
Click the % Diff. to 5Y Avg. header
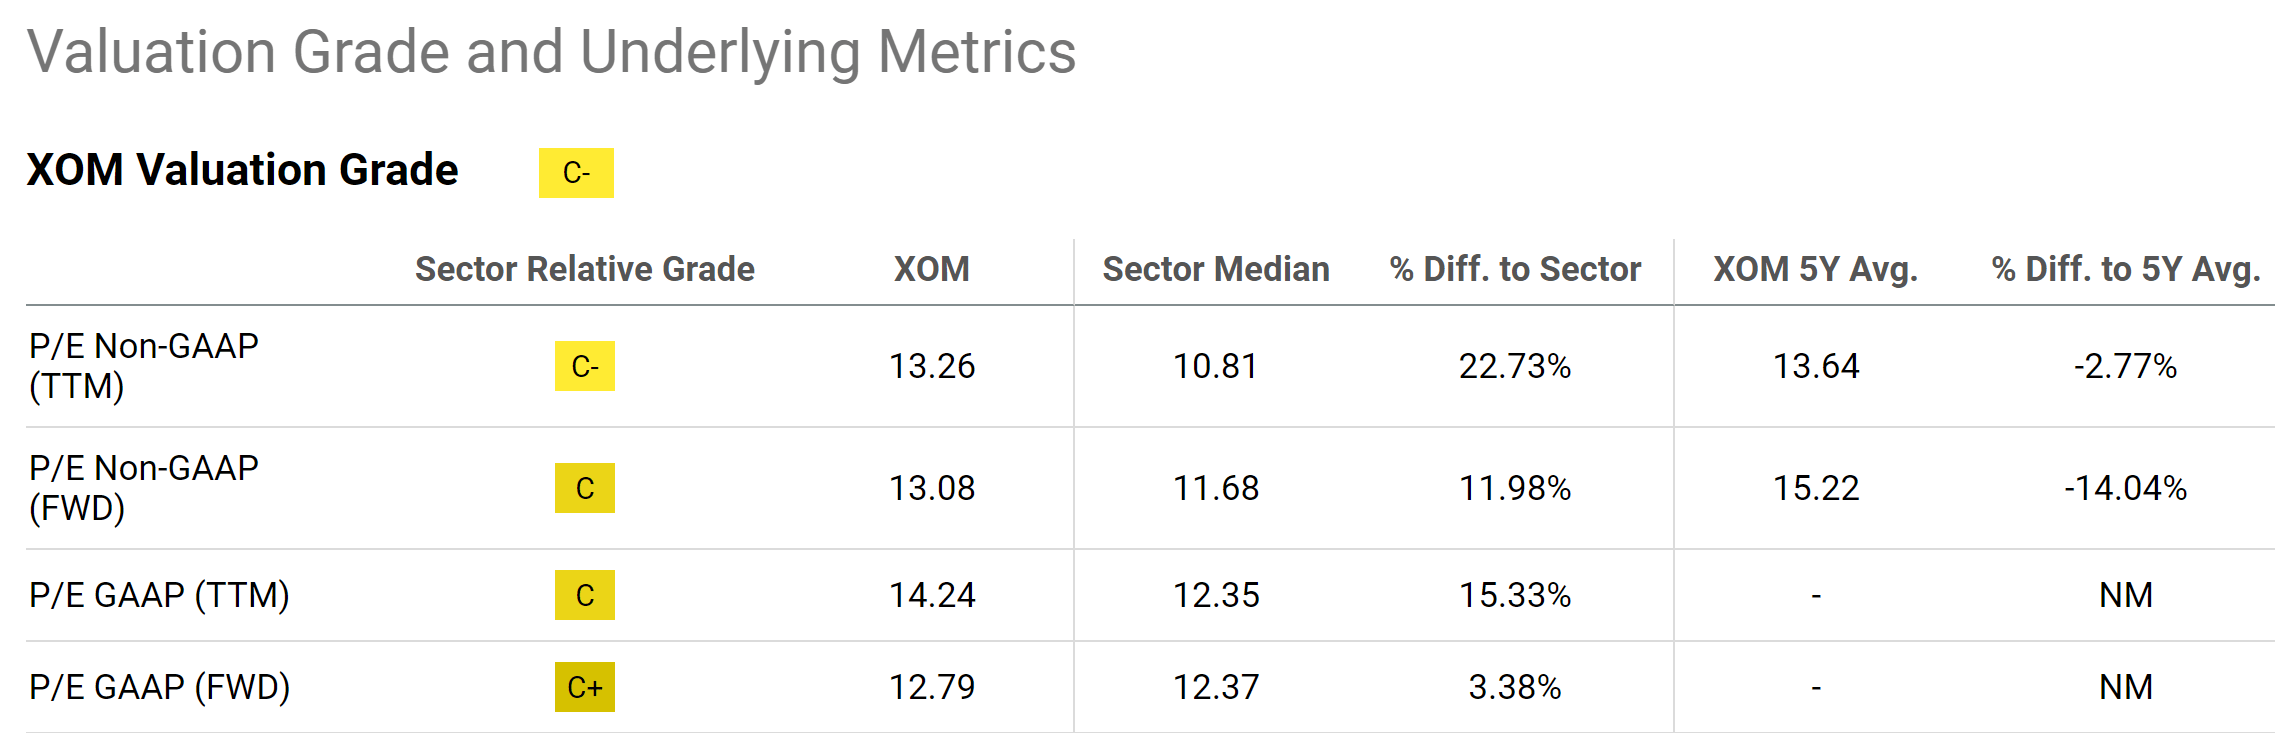click(x=2125, y=269)
